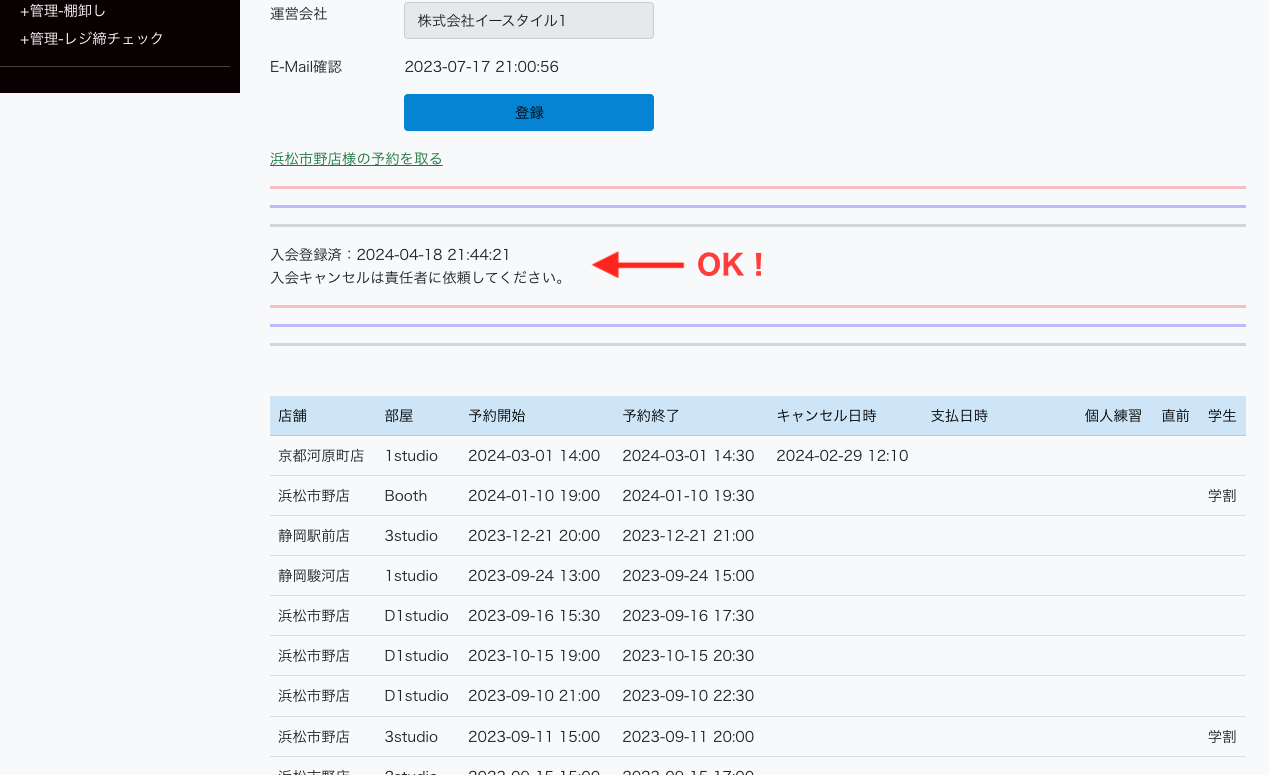Click the 予約開始 column header
Screen dimensions: 1269x775
coord(496,416)
